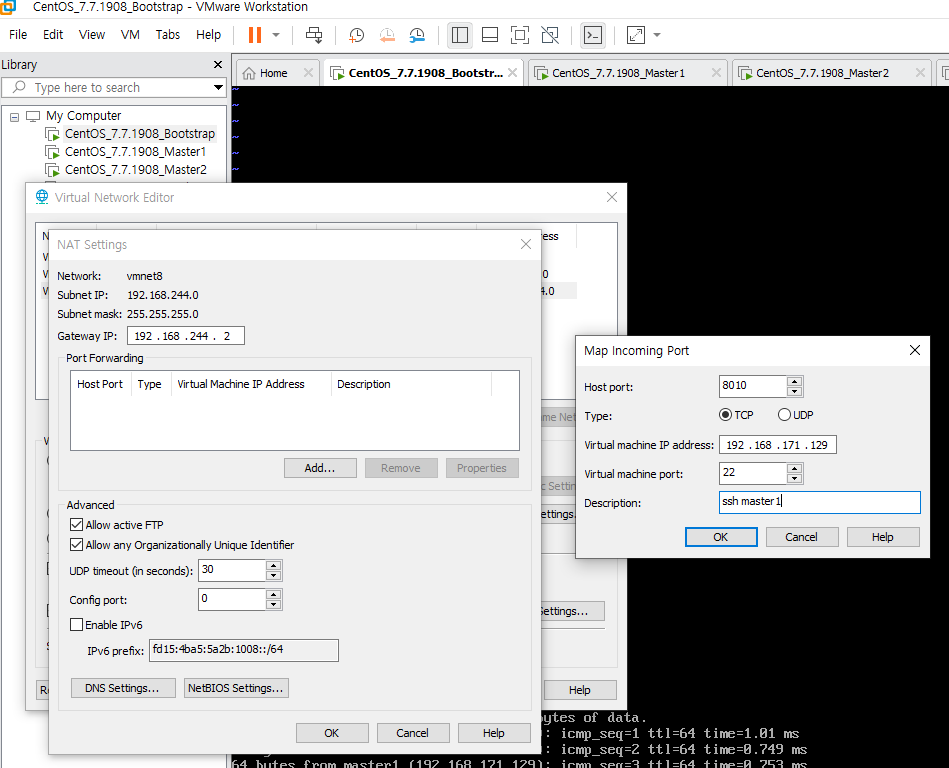Select the UDP radio button
The height and width of the screenshot is (768, 949).
click(784, 415)
